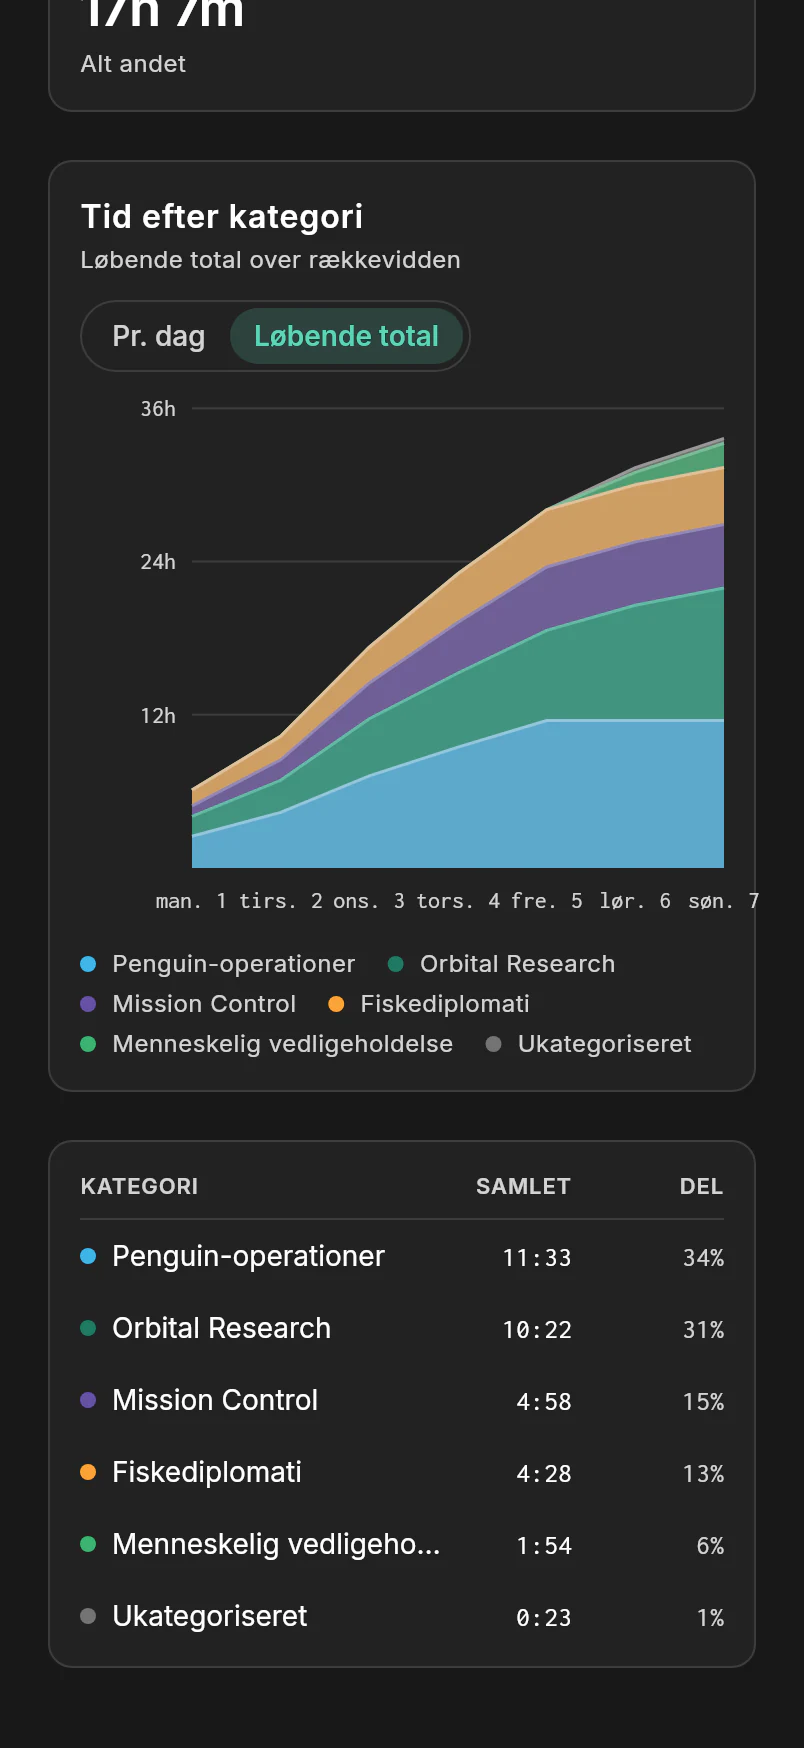Select fre. 5 on chart axis

click(546, 901)
